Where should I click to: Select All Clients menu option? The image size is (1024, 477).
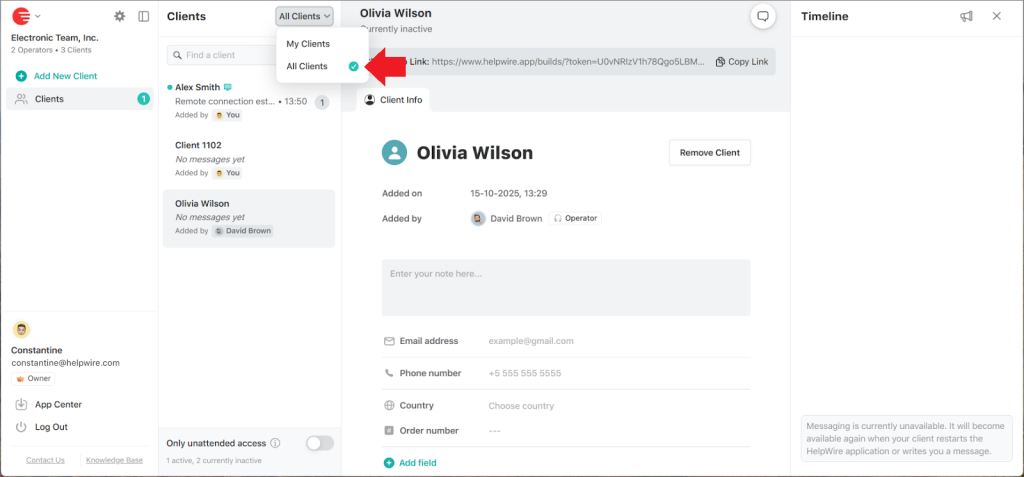[323, 66]
